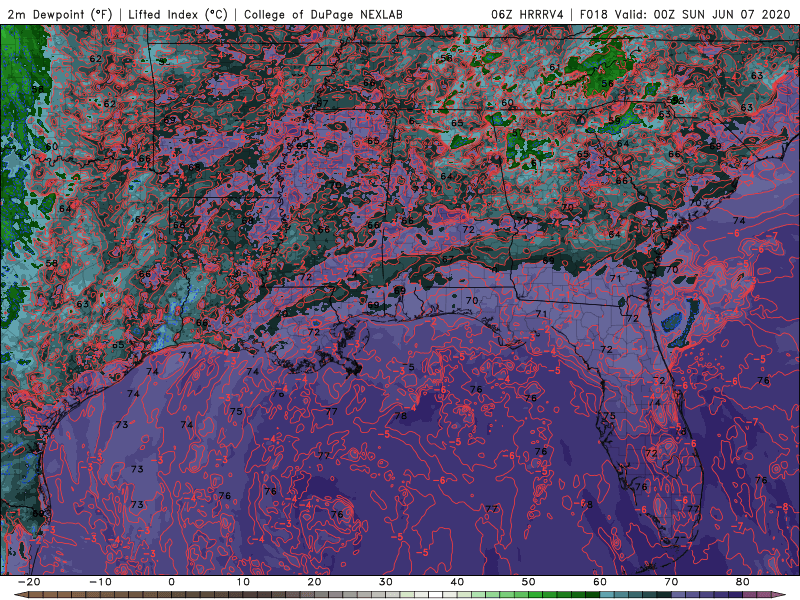The height and width of the screenshot is (600, 800).
Task: Click 'Valid: 00Z SUN JUN 07 2020' text
Action: pyautogui.click(x=703, y=14)
